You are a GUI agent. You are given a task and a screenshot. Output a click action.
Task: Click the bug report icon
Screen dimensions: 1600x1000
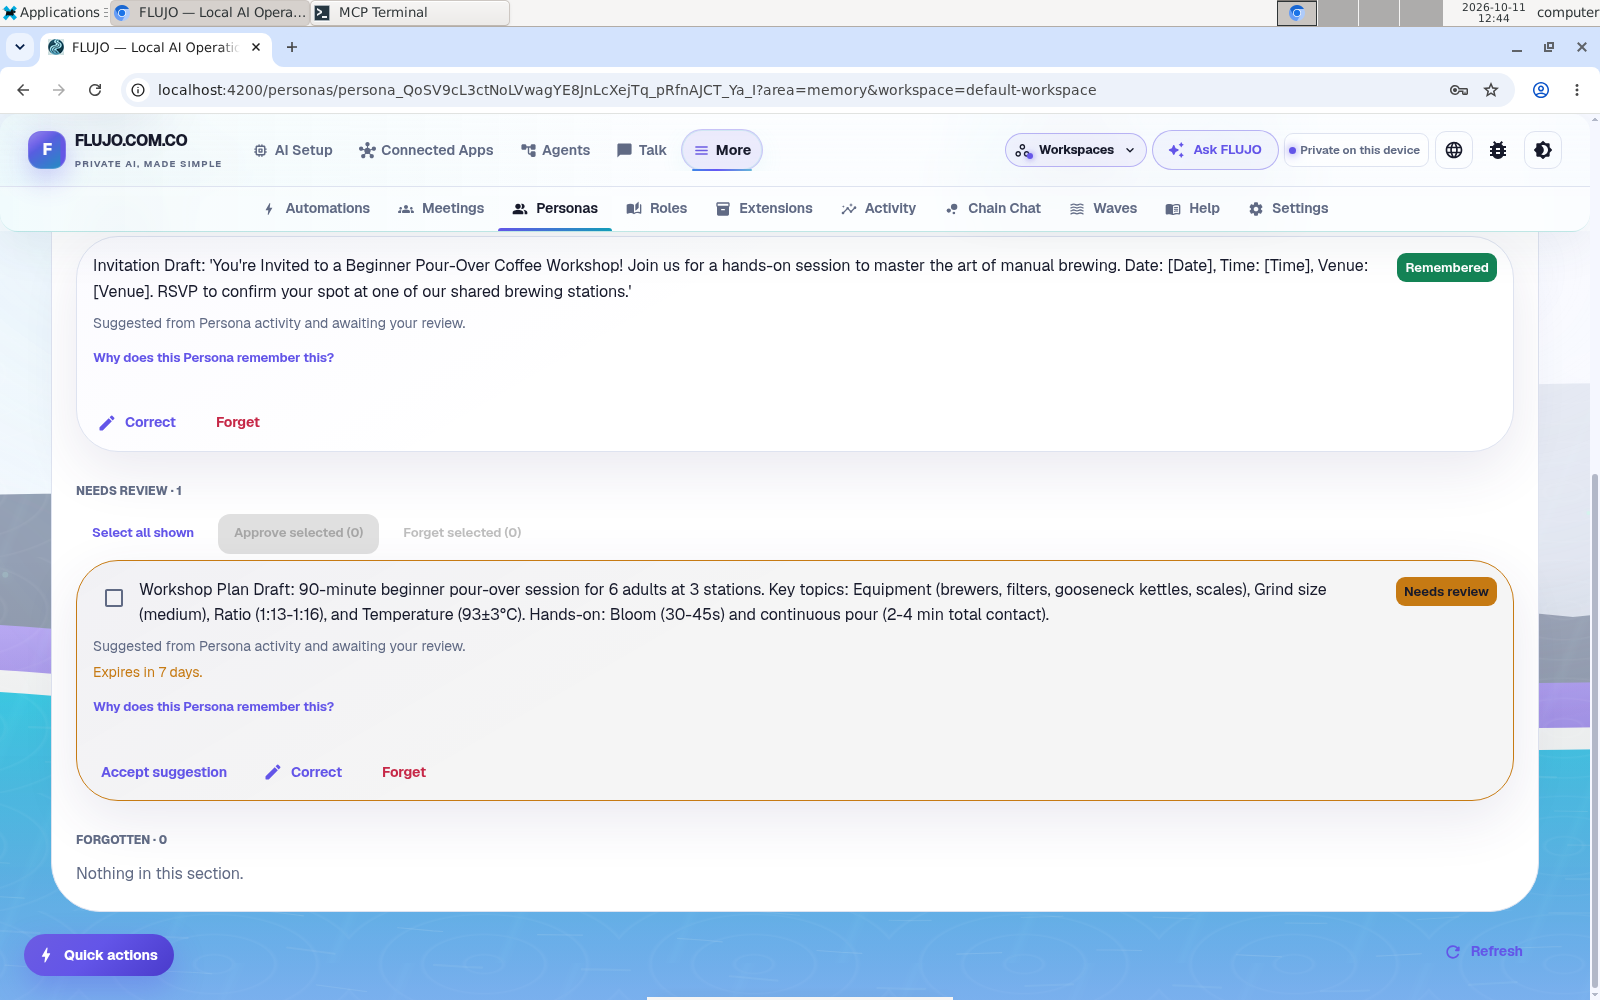click(x=1498, y=150)
